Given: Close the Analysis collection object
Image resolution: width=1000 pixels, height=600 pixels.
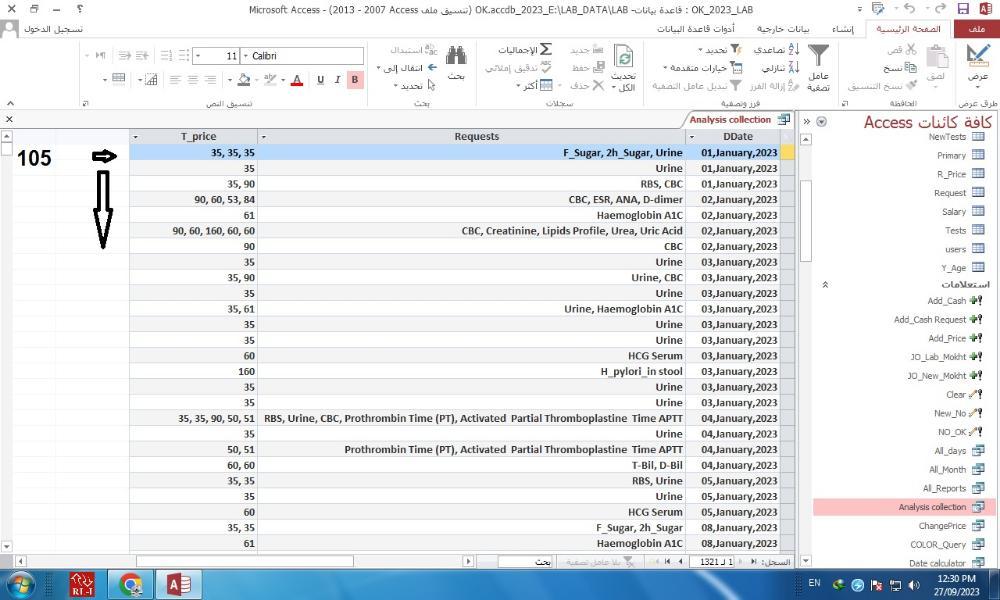Looking at the screenshot, I should point(9,119).
